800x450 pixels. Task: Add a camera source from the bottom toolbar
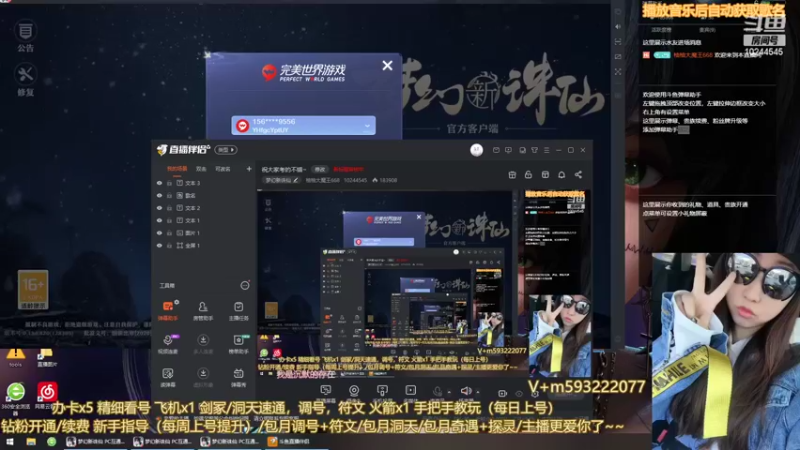pos(354,392)
